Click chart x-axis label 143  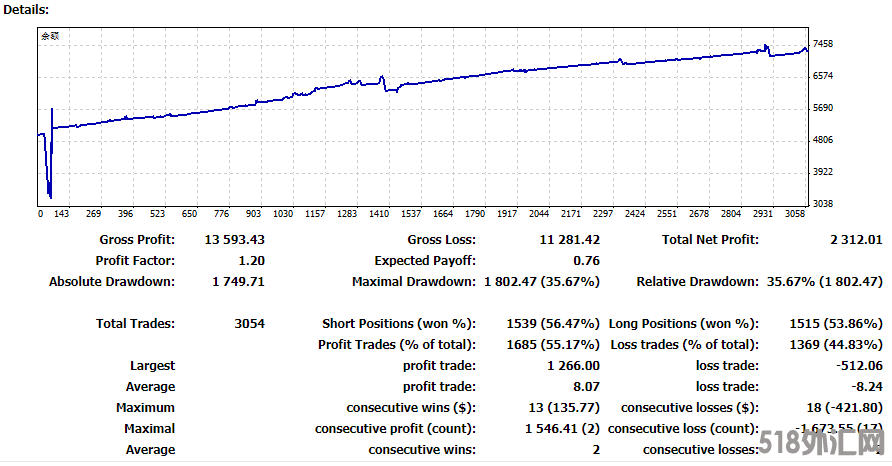pyautogui.click(x=61, y=213)
